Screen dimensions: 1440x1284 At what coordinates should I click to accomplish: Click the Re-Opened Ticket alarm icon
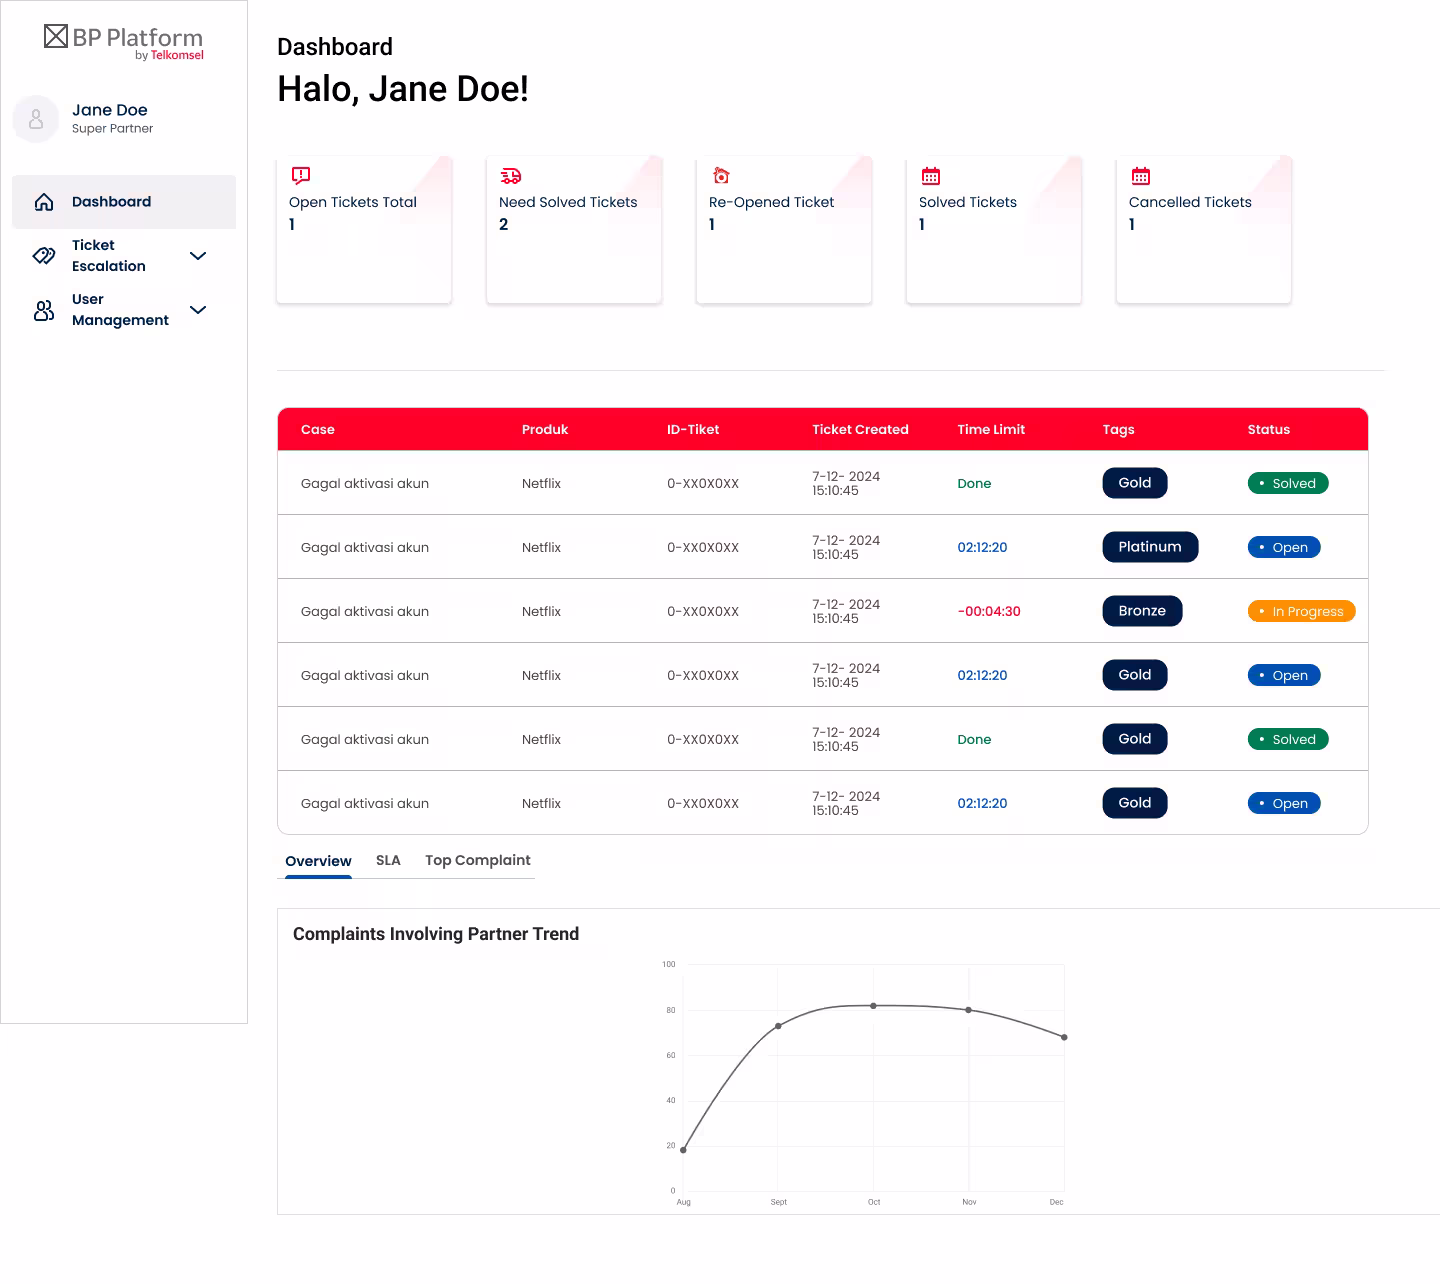point(722,176)
